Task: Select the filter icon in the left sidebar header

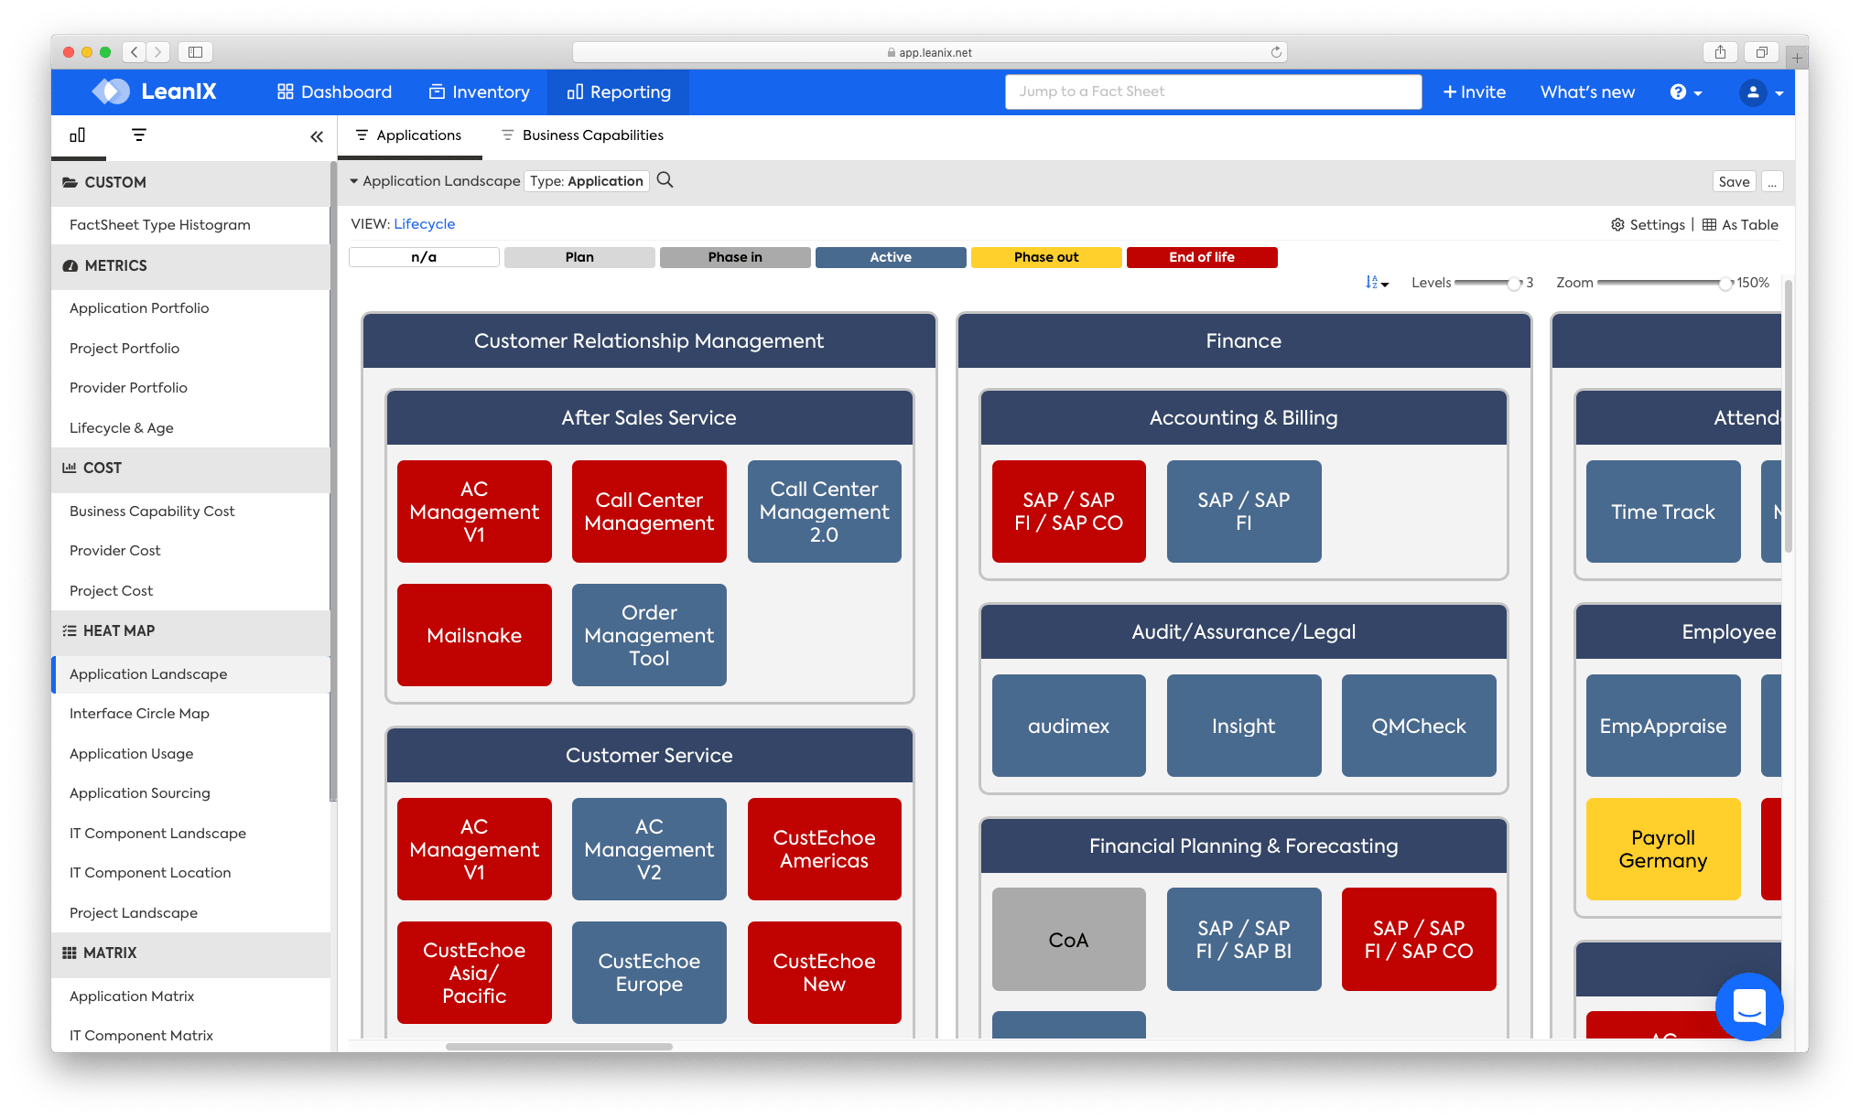Action: [139, 136]
